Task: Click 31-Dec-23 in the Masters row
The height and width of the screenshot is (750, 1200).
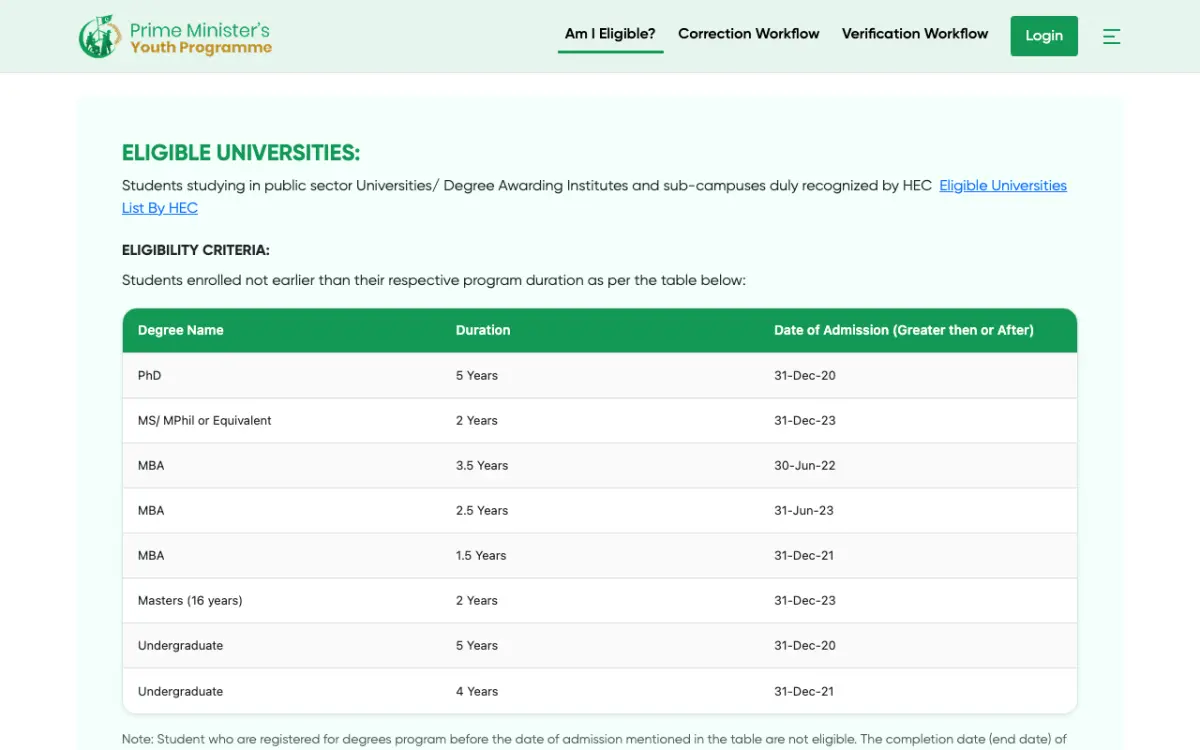Action: point(805,600)
